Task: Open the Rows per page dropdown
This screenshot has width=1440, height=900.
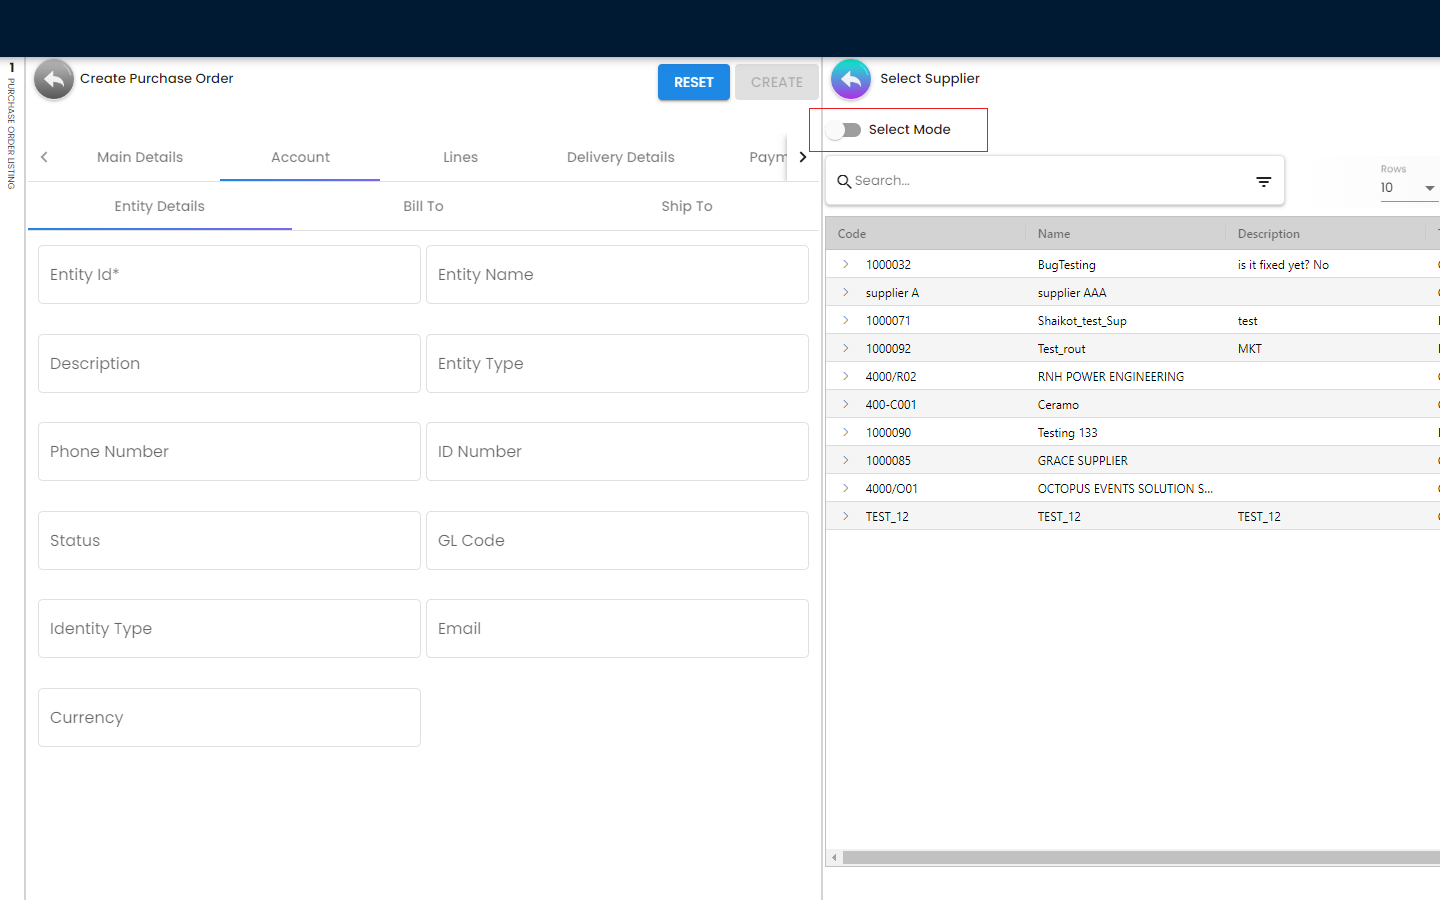Action: [x=1408, y=188]
